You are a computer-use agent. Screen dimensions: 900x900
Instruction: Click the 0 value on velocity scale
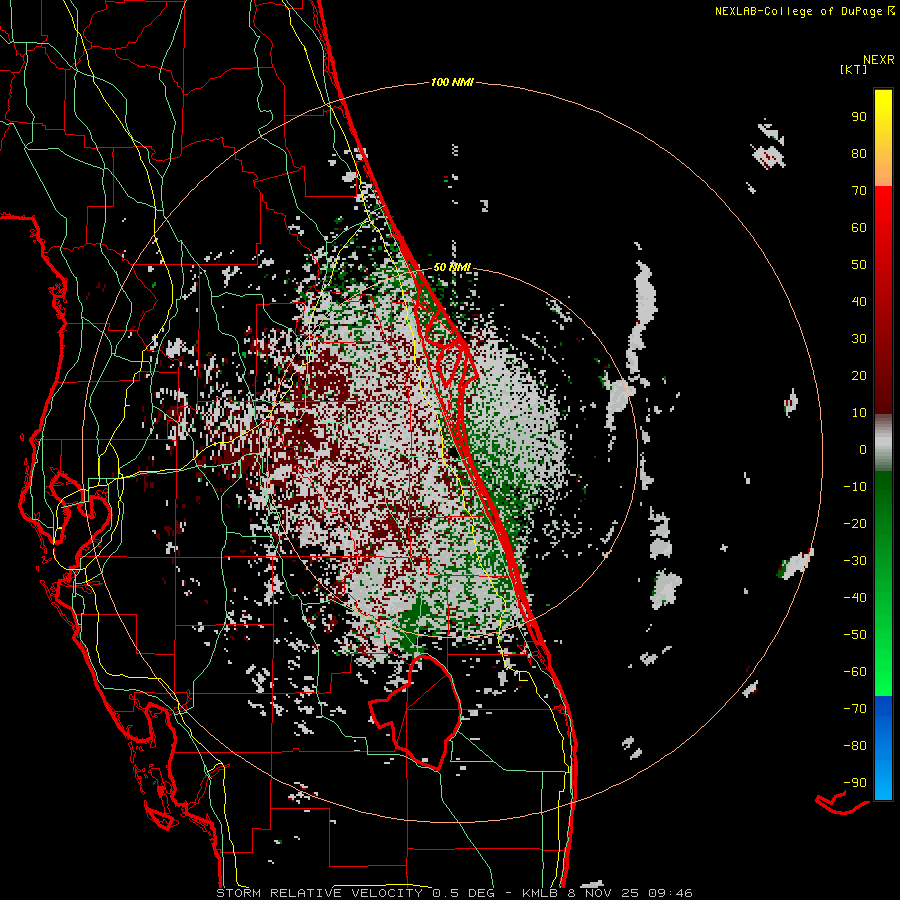pyautogui.click(x=863, y=450)
